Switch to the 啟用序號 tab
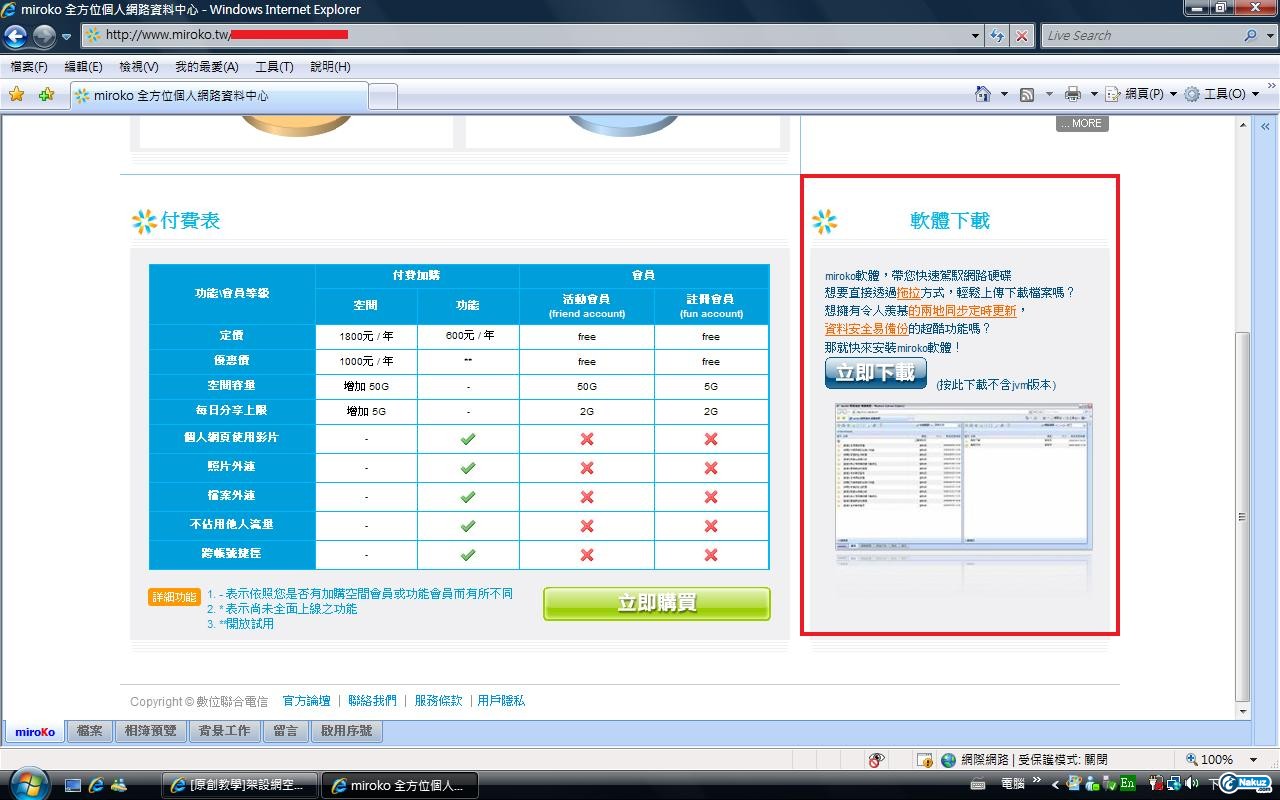 click(x=347, y=732)
